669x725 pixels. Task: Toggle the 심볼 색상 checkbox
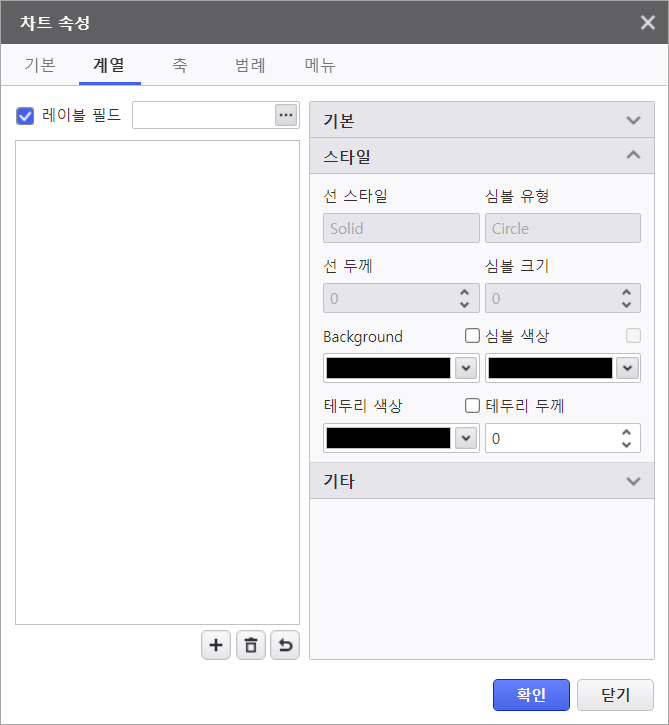click(x=633, y=336)
